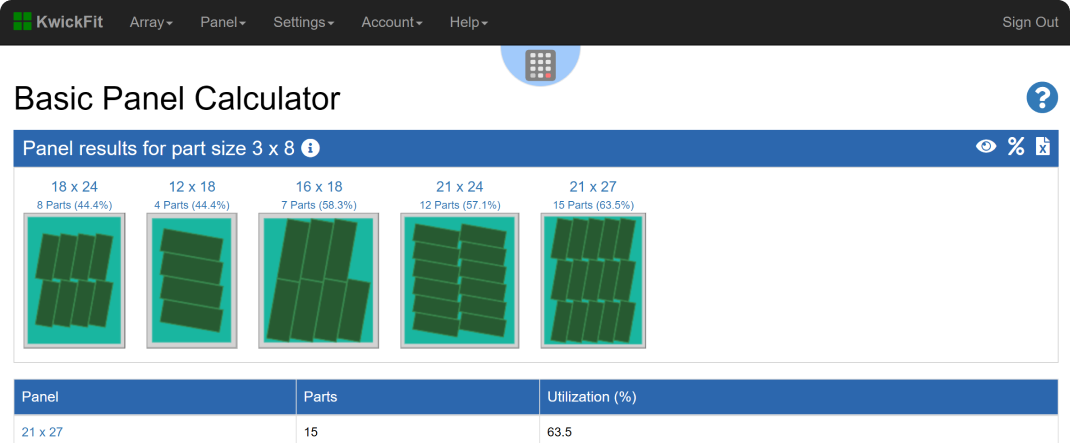
Task: Click the KwickFit logo icon
Action: (22, 22)
